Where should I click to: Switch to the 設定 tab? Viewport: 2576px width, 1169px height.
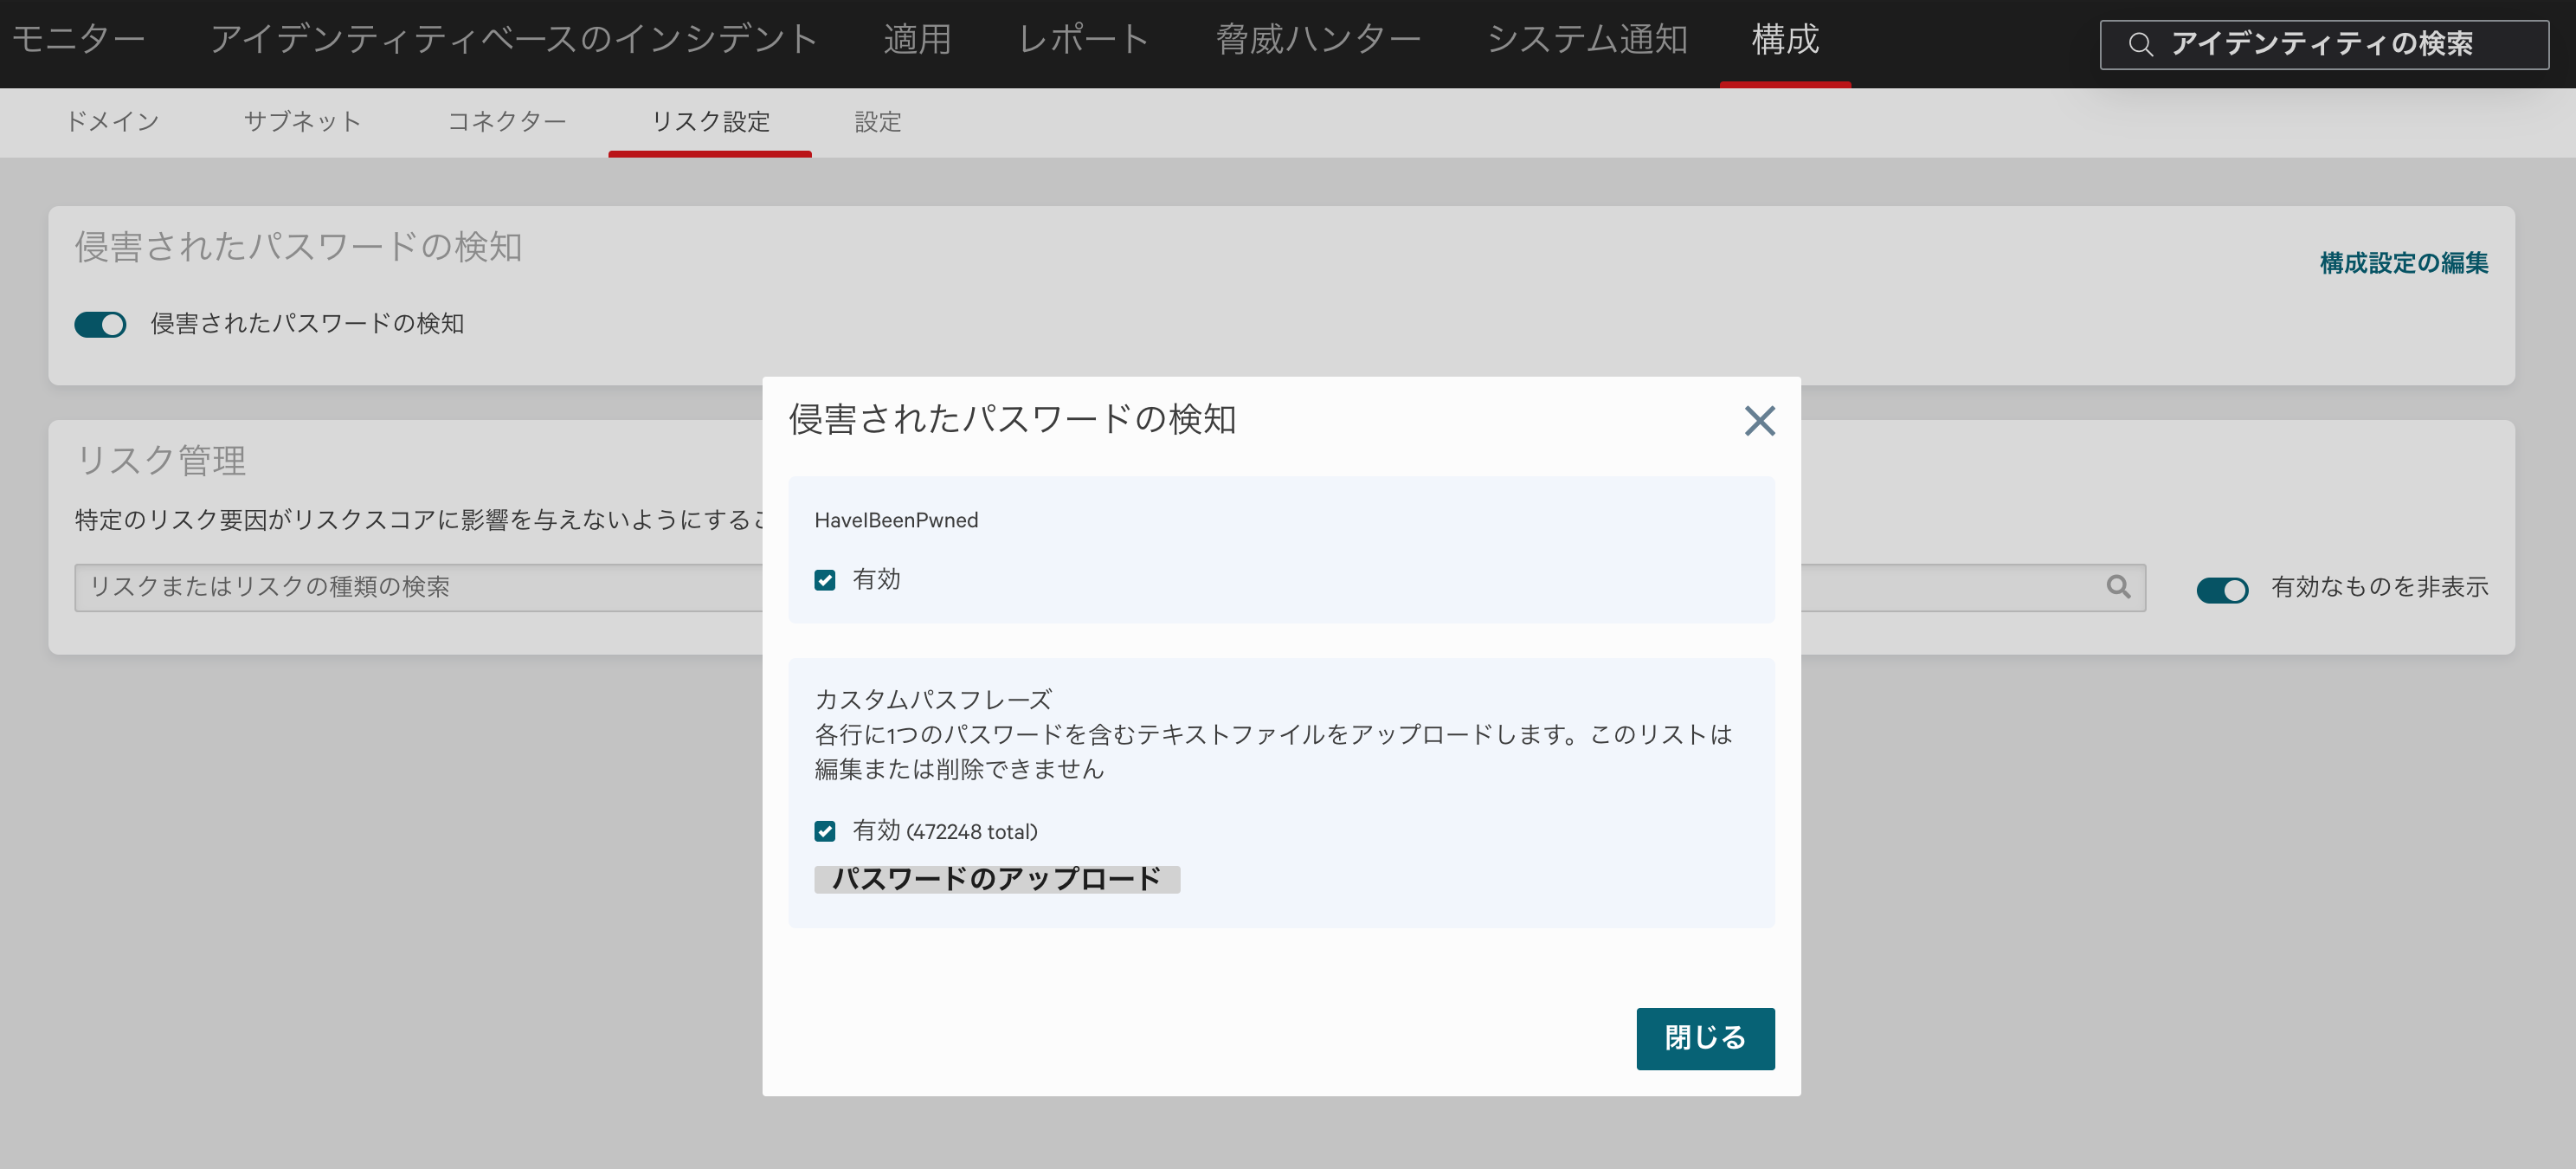coord(878,122)
